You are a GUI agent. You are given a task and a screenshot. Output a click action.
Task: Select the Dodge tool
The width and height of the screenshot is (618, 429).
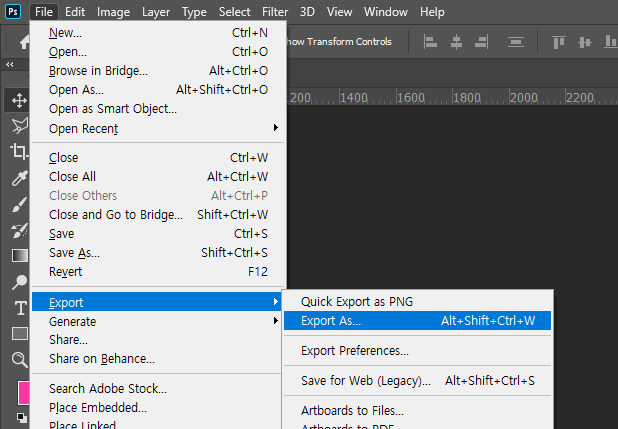[x=20, y=282]
